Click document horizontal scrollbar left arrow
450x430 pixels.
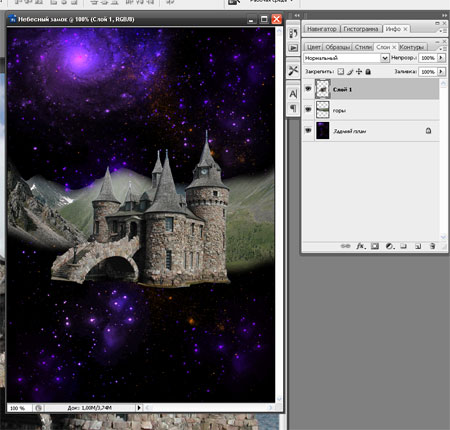pyautogui.click(x=149, y=408)
